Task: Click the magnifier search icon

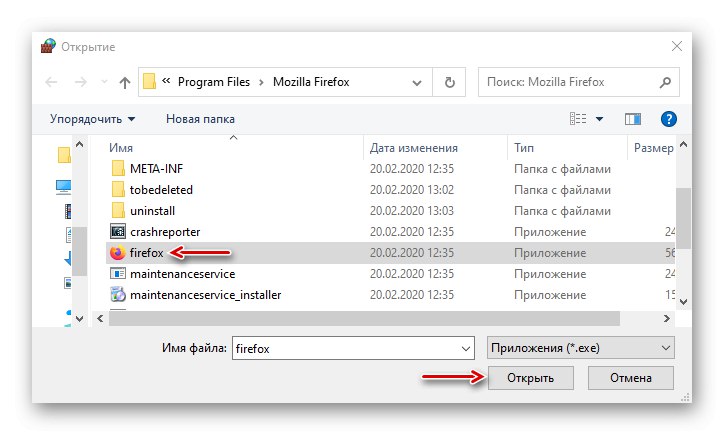Action: [x=665, y=82]
